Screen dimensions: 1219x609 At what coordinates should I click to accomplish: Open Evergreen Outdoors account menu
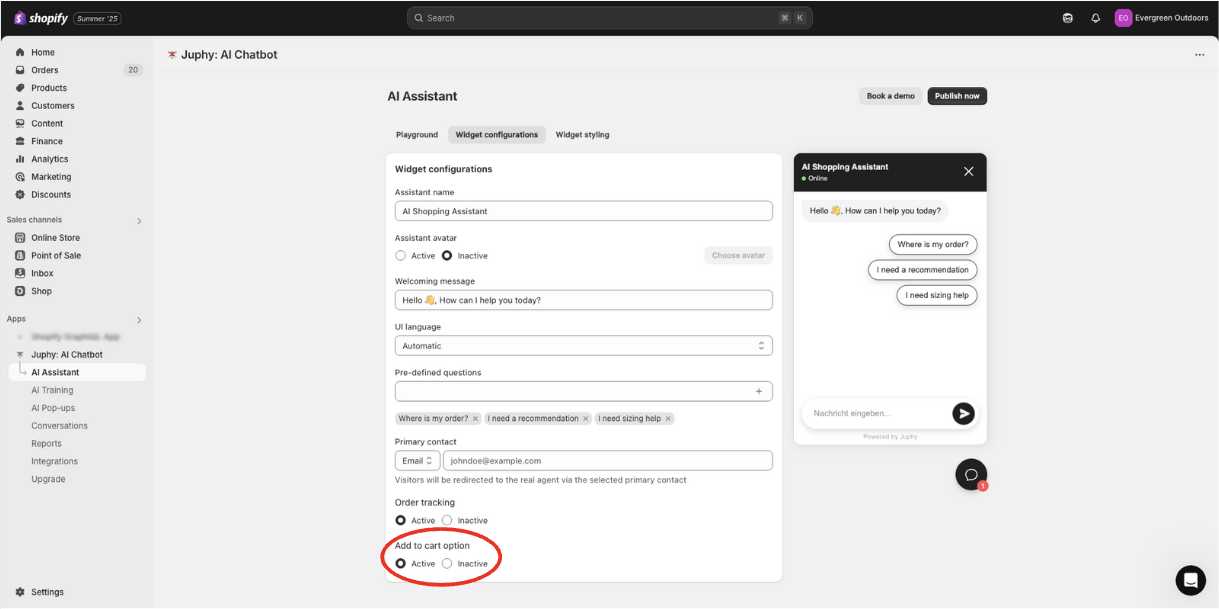click(x=1162, y=18)
